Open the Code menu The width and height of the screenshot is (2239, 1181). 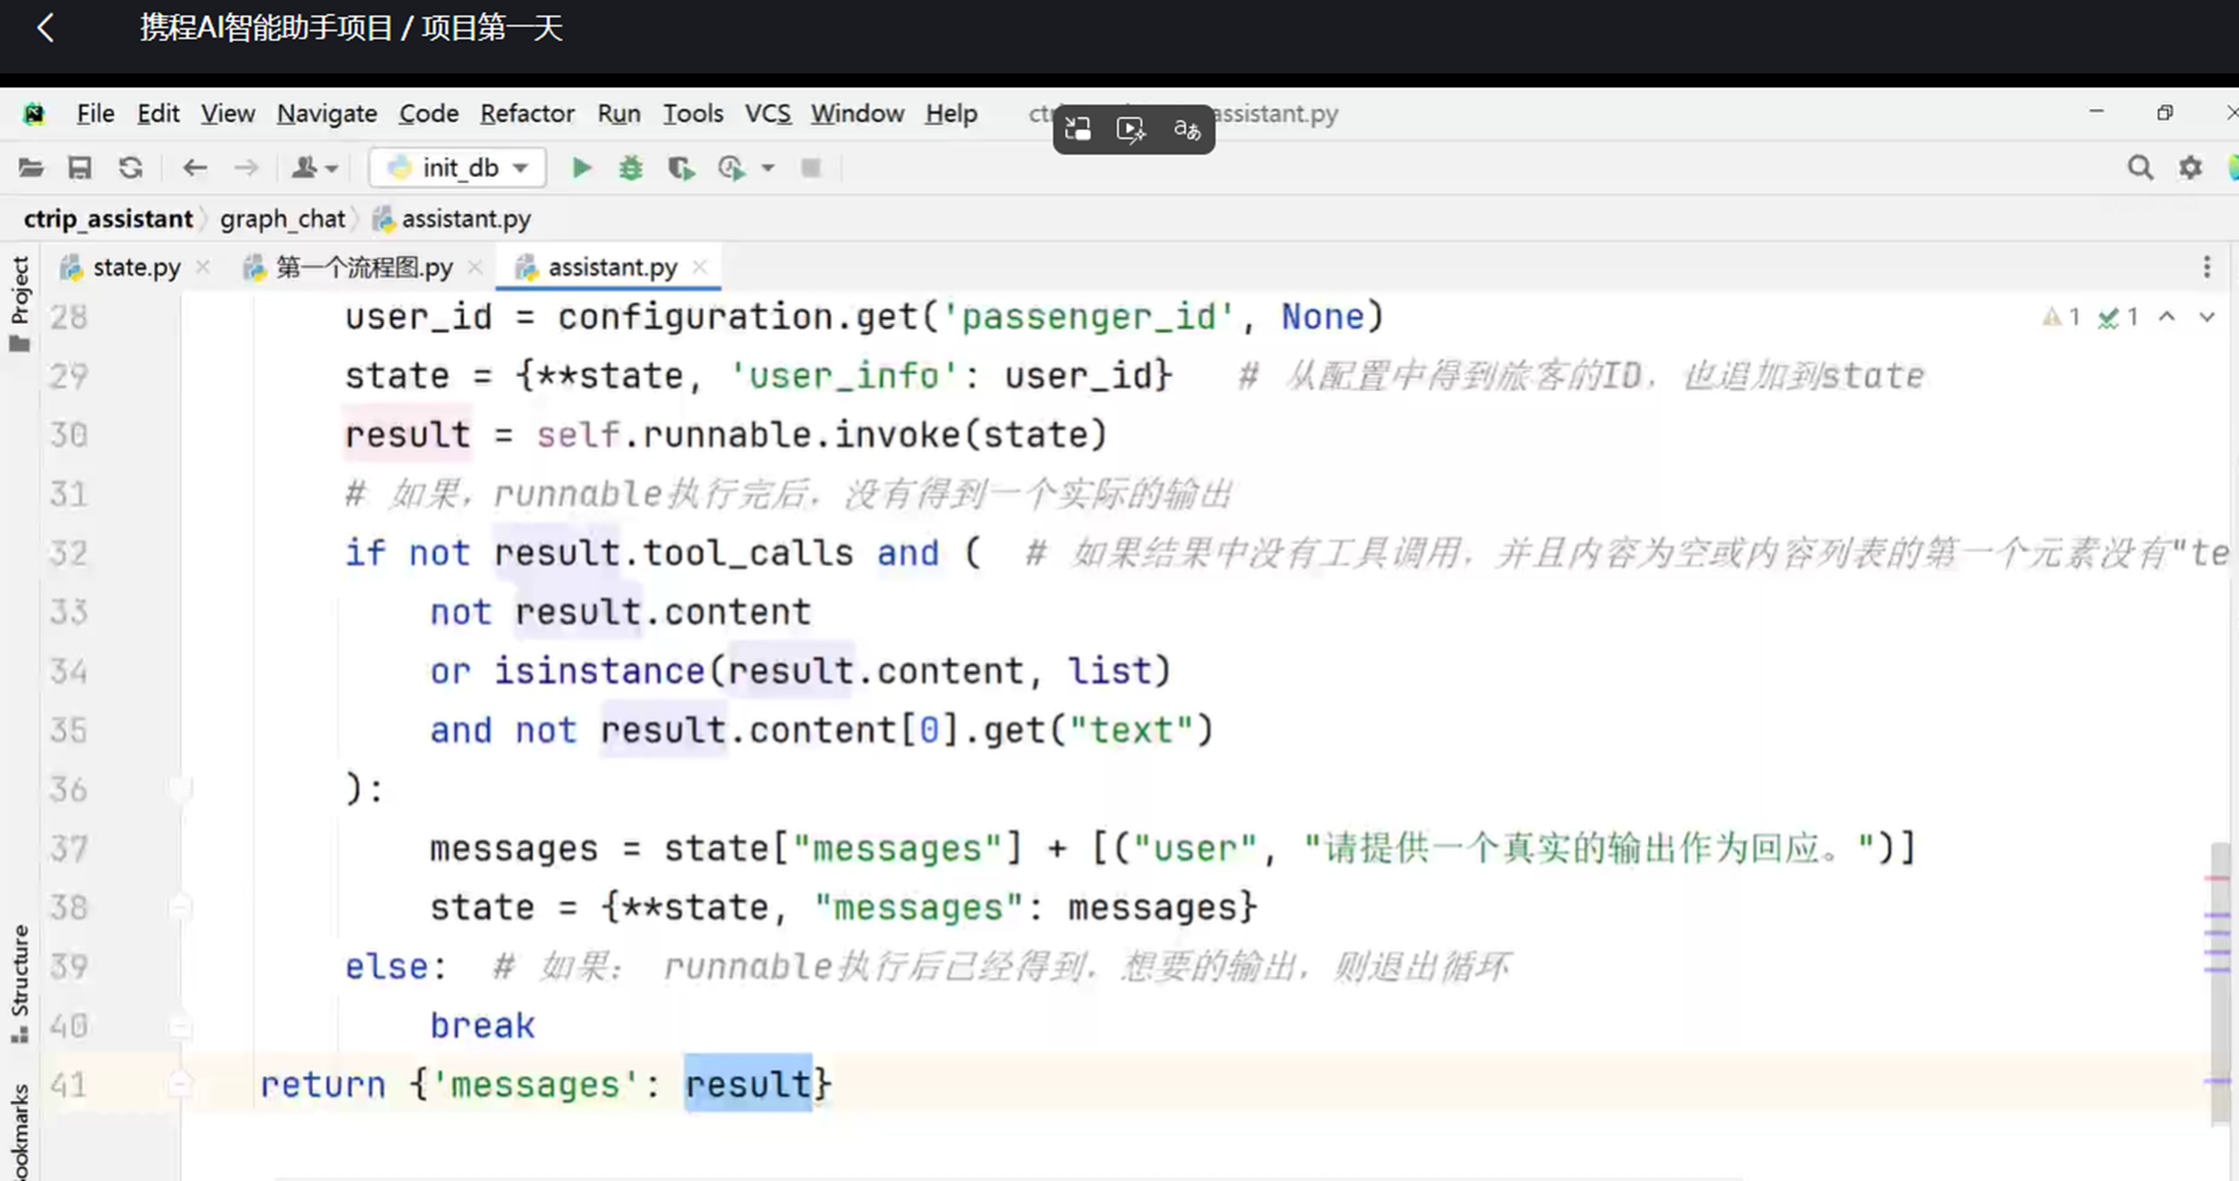429,114
